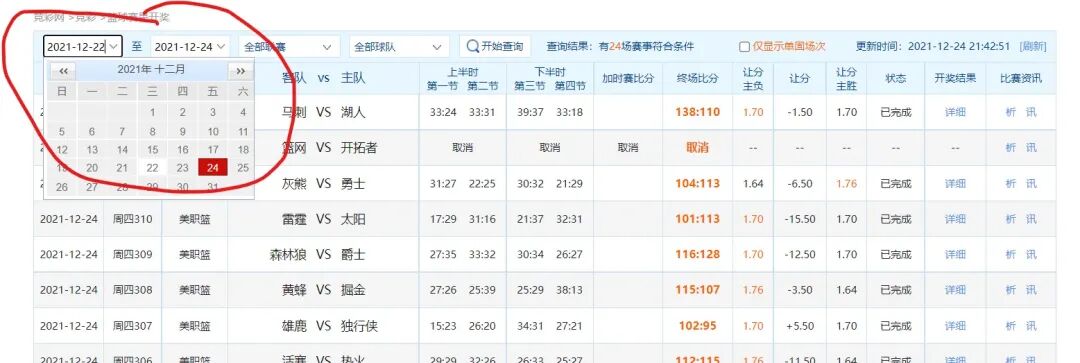
Task: Click orange 取消 final score for 篮网
Action: pyautogui.click(x=697, y=147)
